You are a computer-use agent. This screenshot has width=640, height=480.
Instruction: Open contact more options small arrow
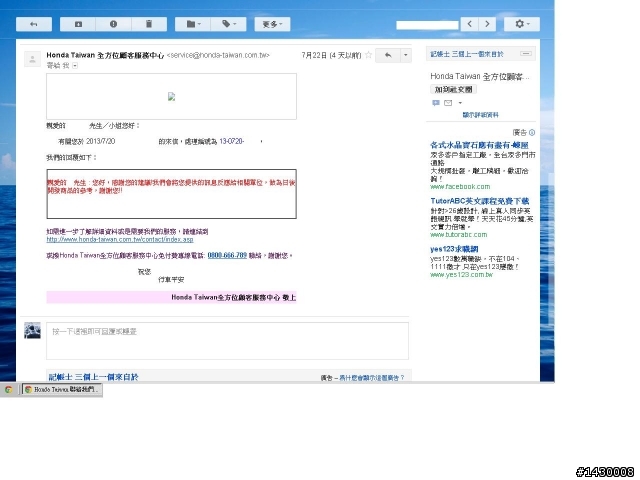[x=460, y=103]
